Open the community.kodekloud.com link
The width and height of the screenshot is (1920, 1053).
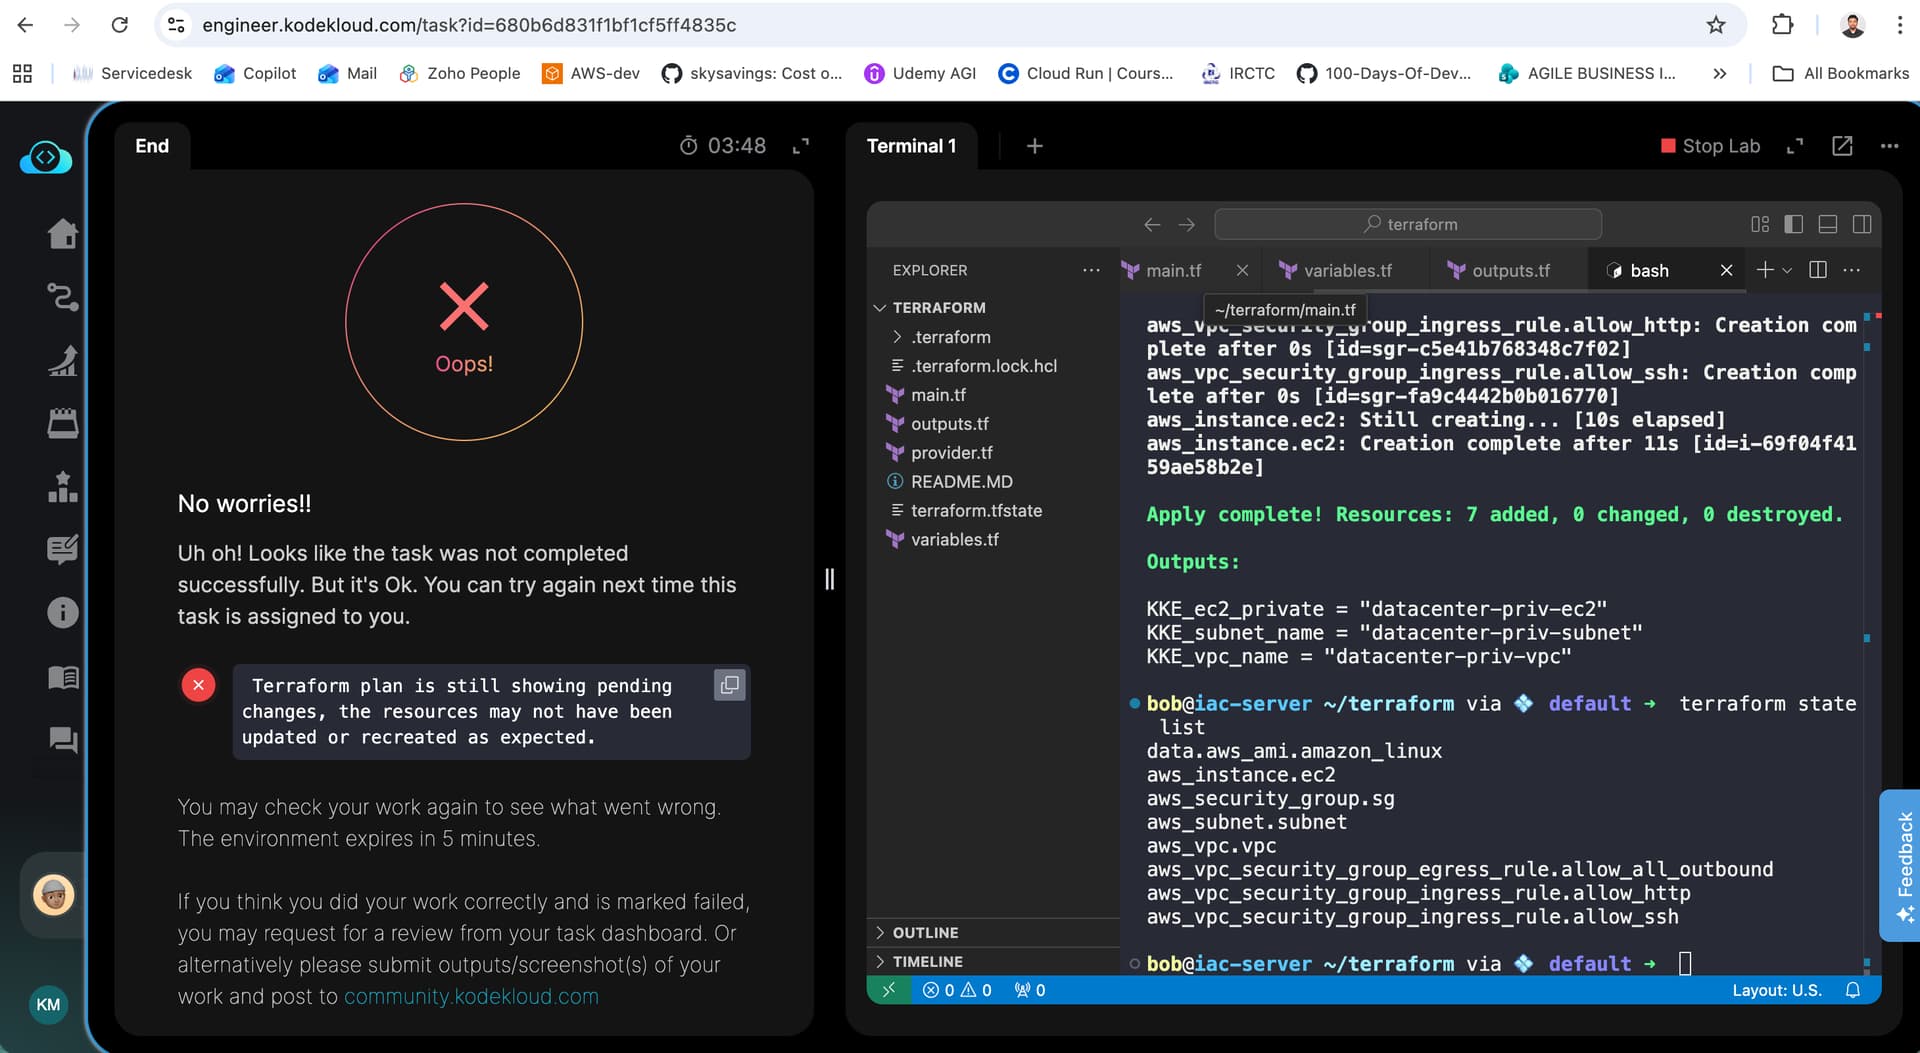point(471,996)
